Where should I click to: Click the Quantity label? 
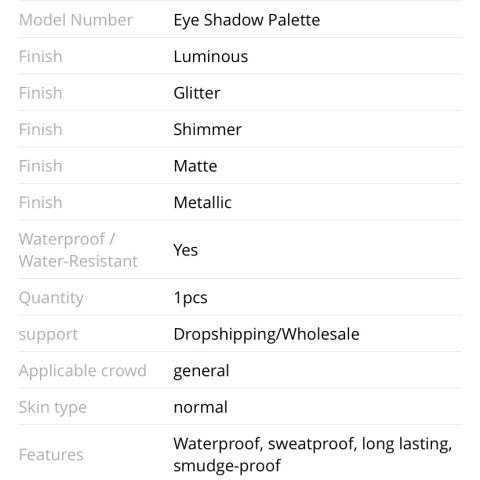pos(51,298)
